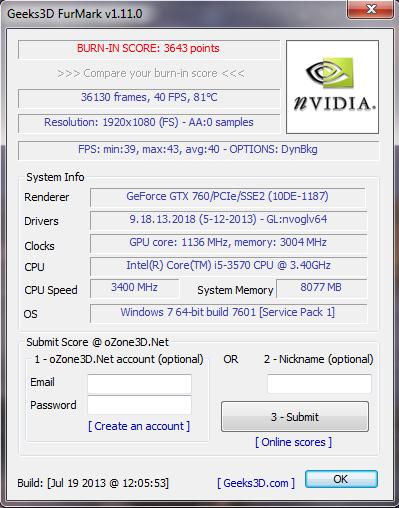Submit the score with 3 - Submit
Screen dimensions: 399x508
coord(295,417)
